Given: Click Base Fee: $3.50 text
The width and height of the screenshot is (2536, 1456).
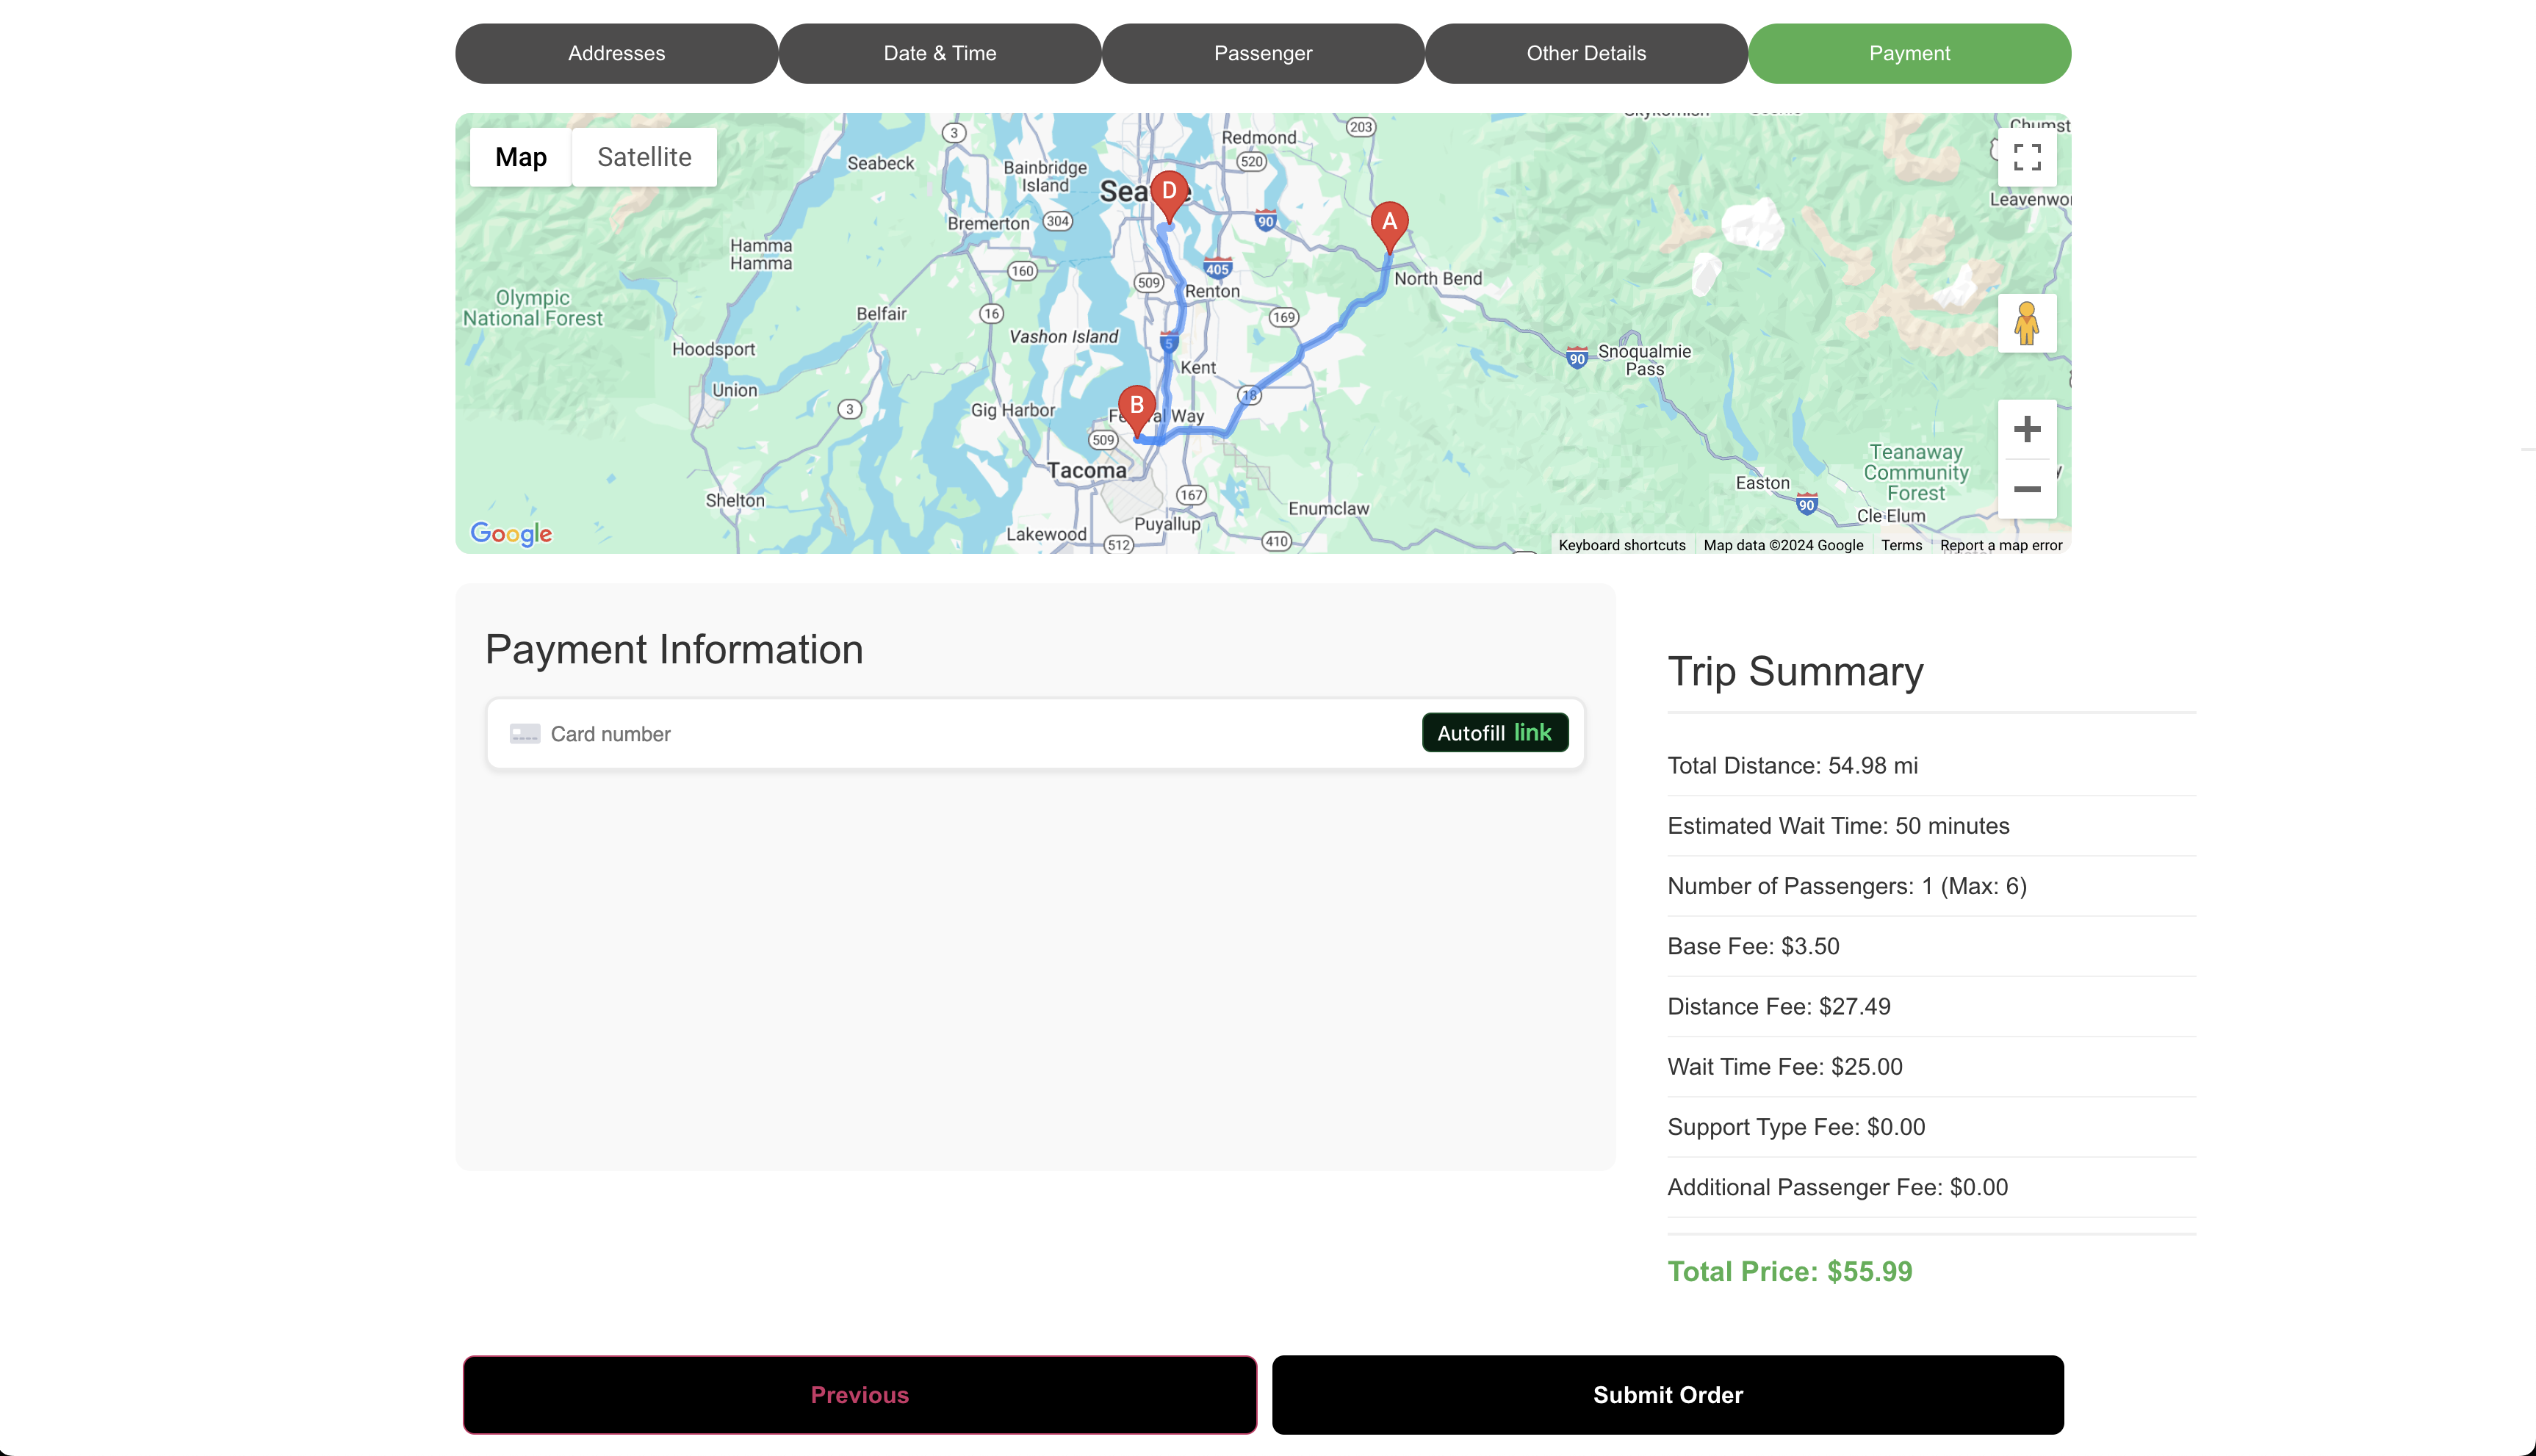Looking at the screenshot, I should point(1753,946).
